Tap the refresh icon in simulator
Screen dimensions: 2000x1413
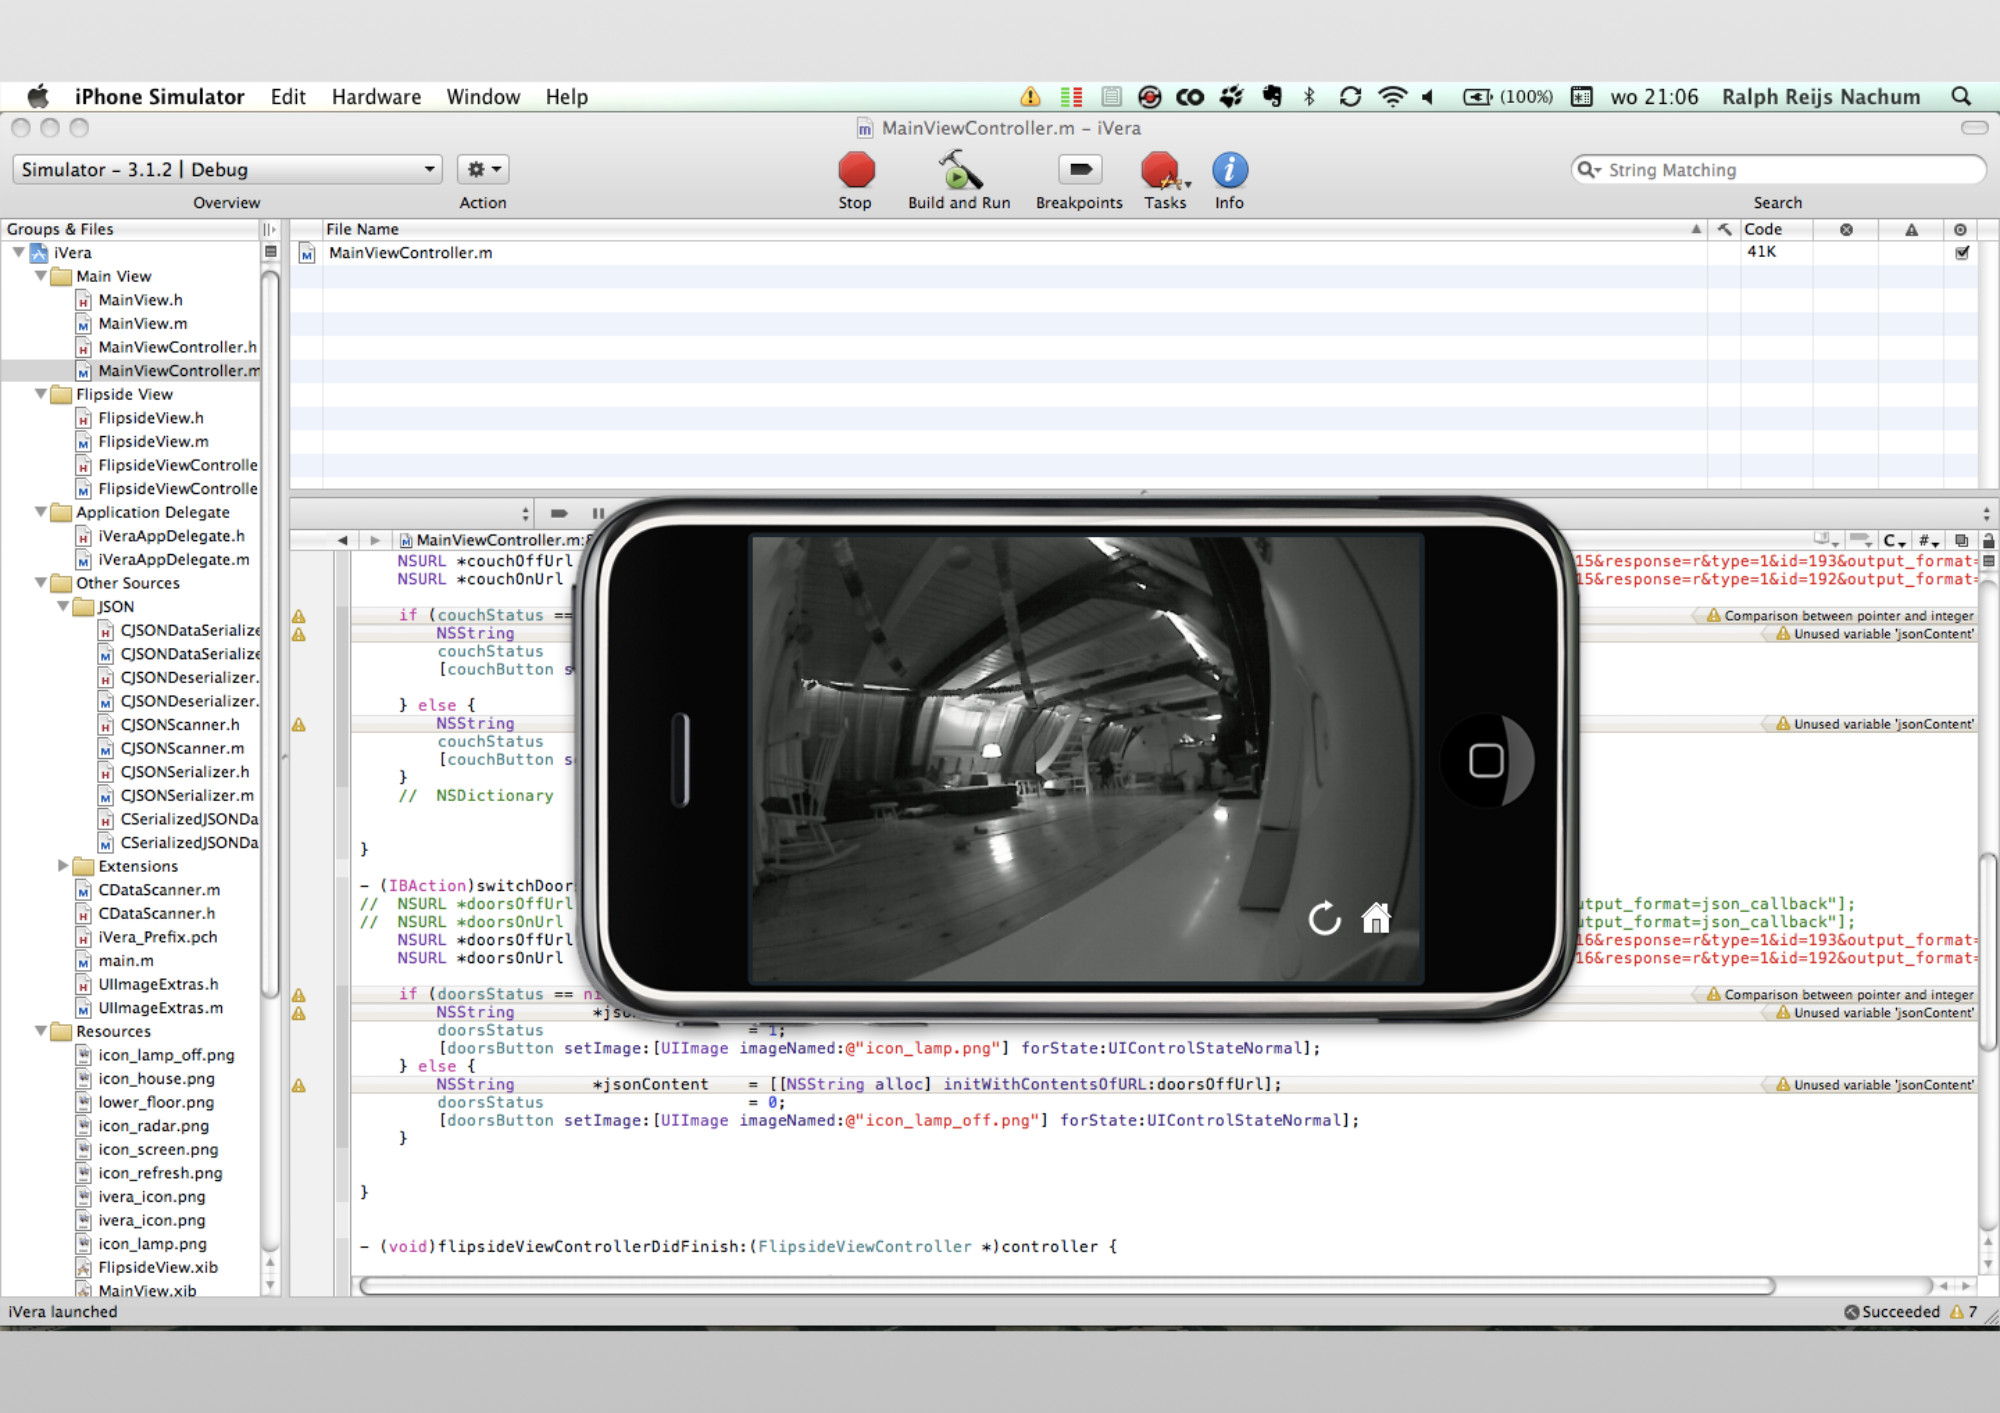pyautogui.click(x=1324, y=918)
